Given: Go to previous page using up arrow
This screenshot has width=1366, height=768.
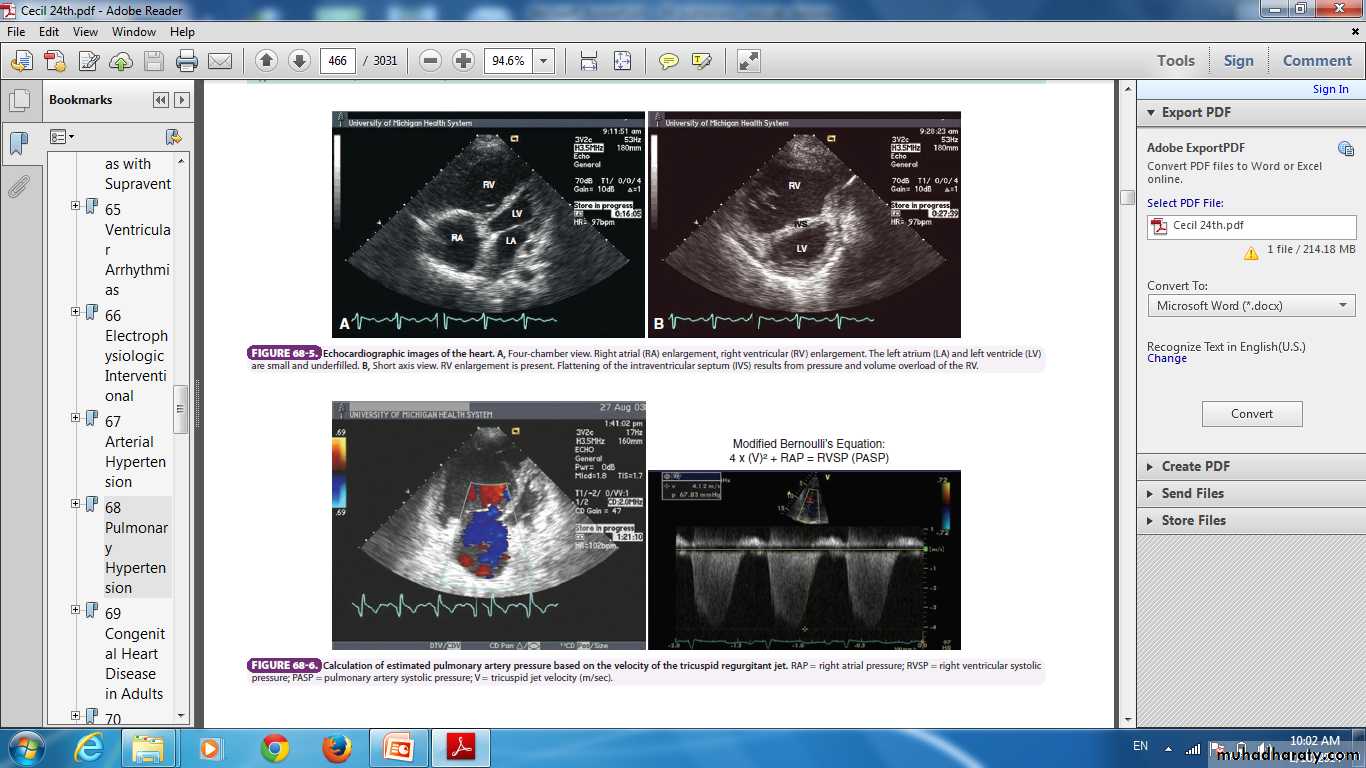Looking at the screenshot, I should (266, 61).
